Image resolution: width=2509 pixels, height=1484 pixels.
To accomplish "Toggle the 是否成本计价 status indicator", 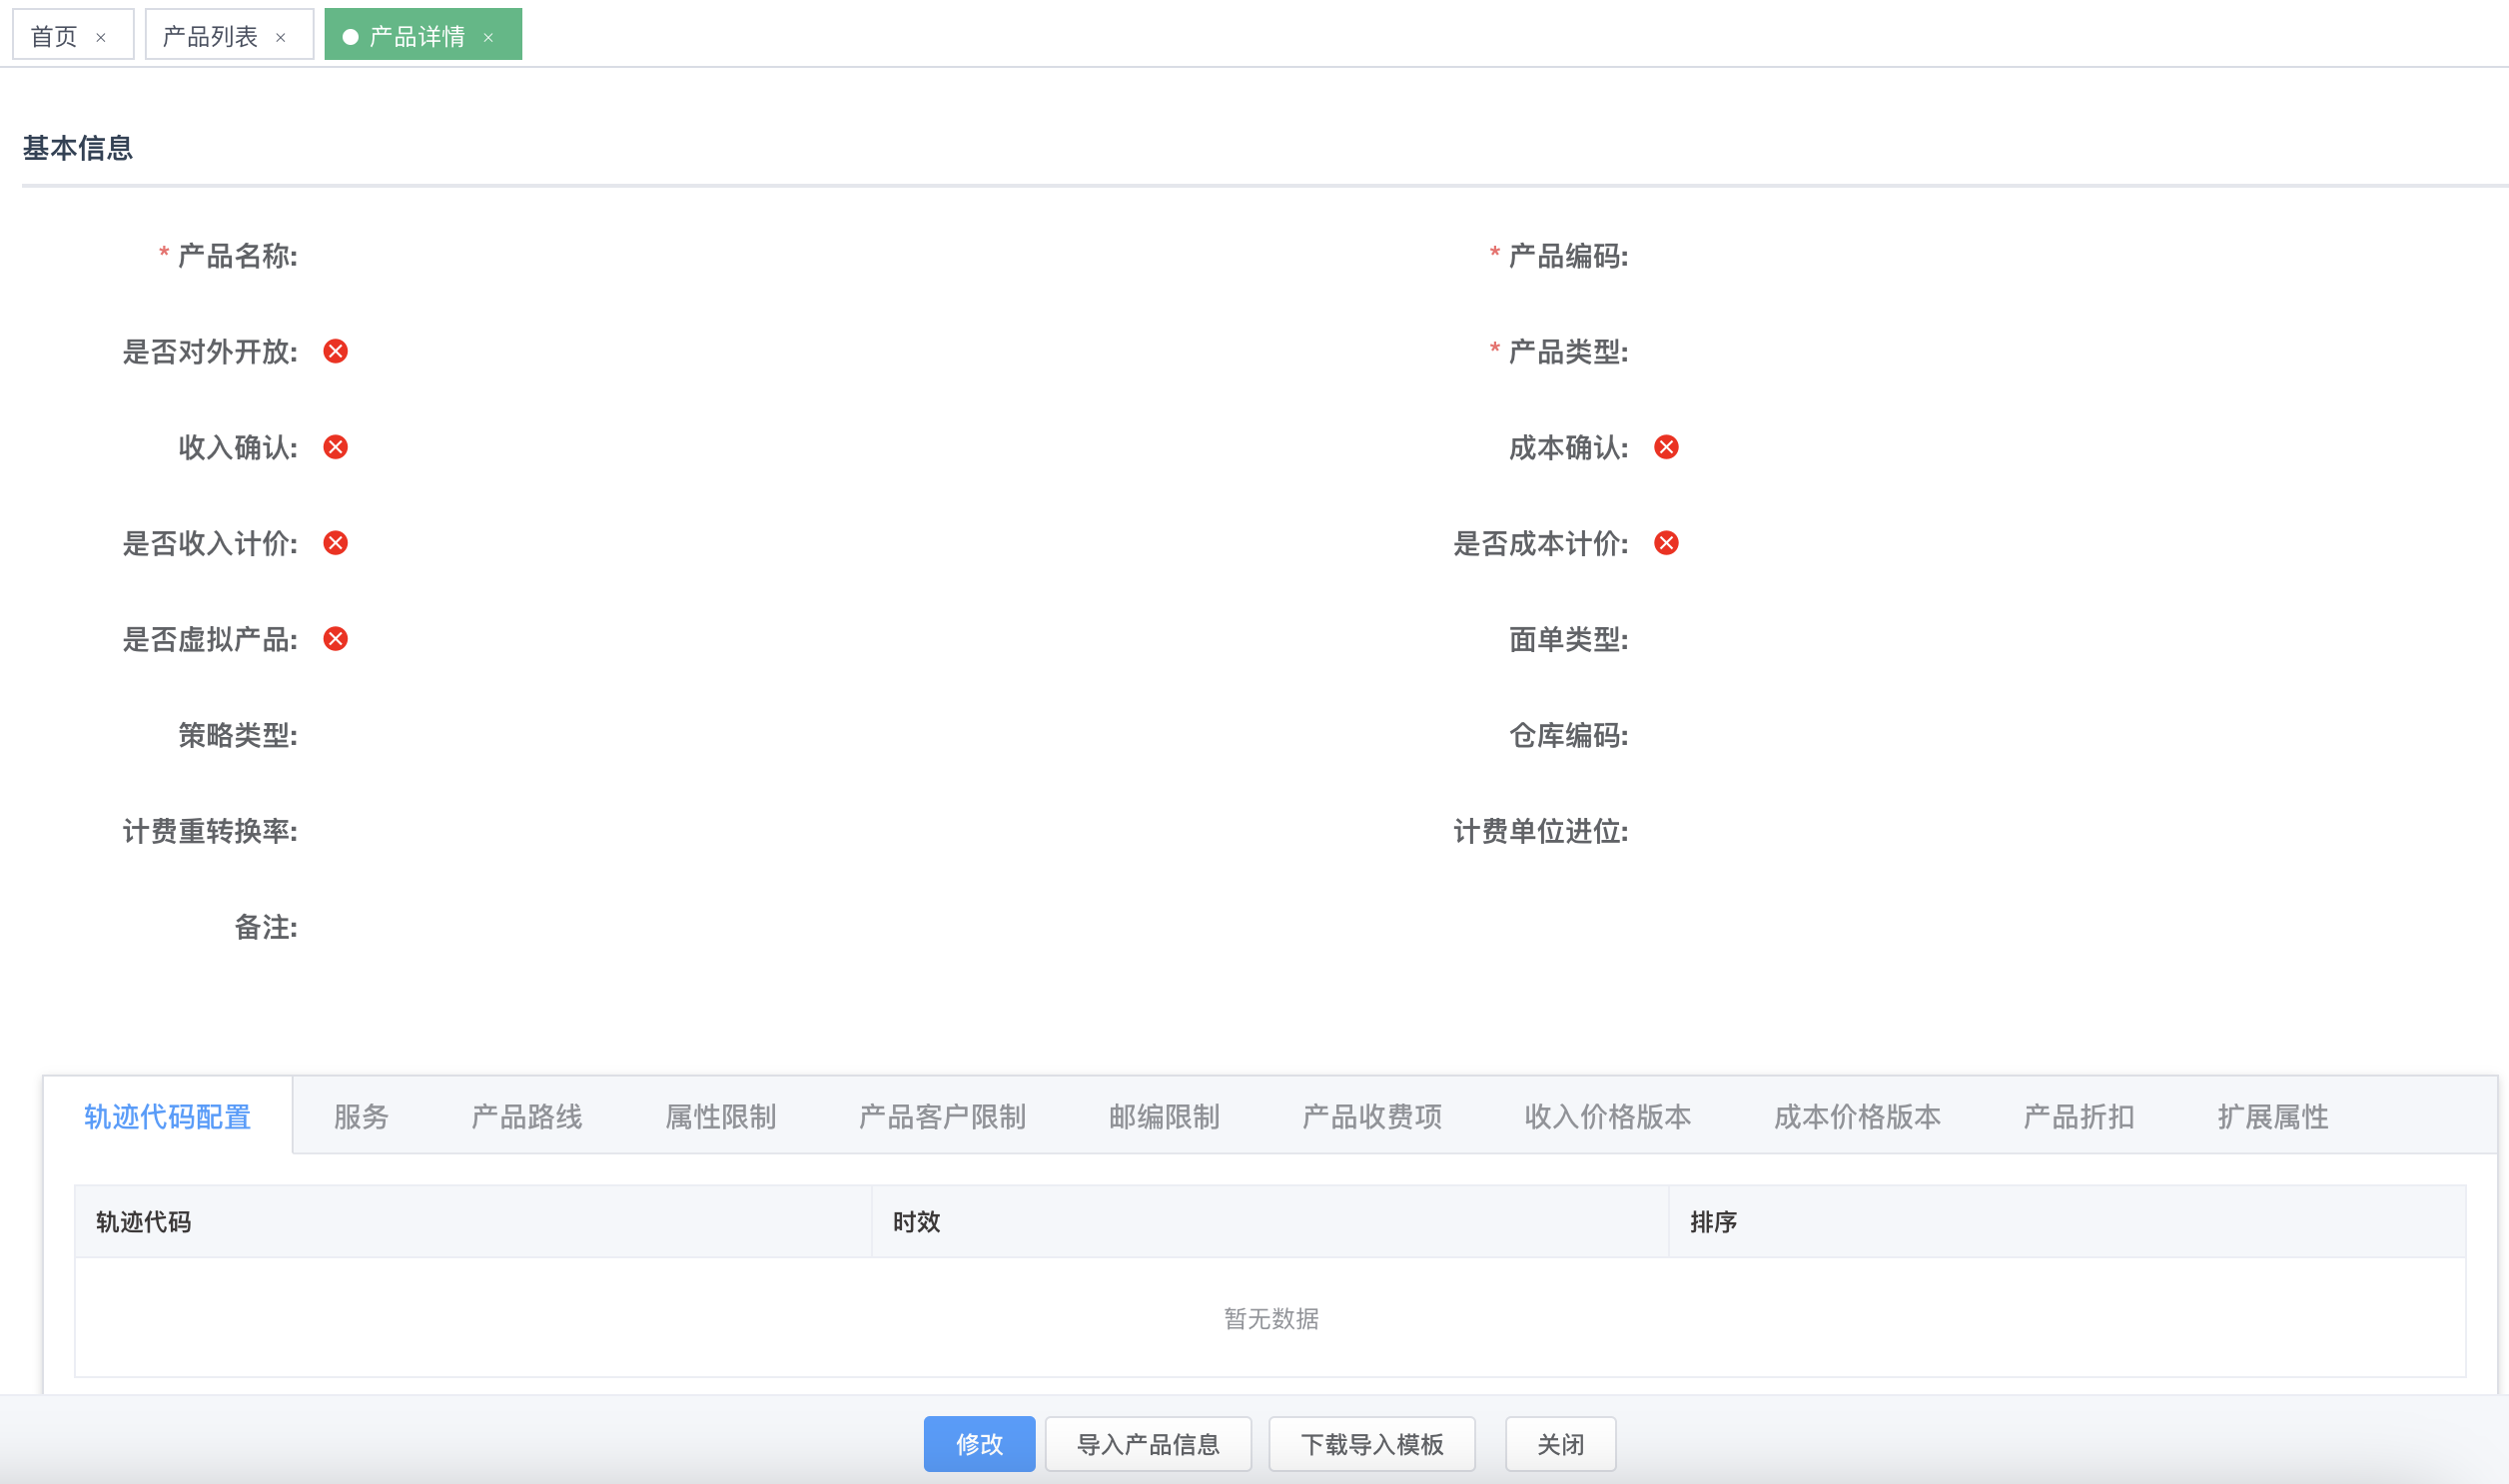I will [1666, 544].
